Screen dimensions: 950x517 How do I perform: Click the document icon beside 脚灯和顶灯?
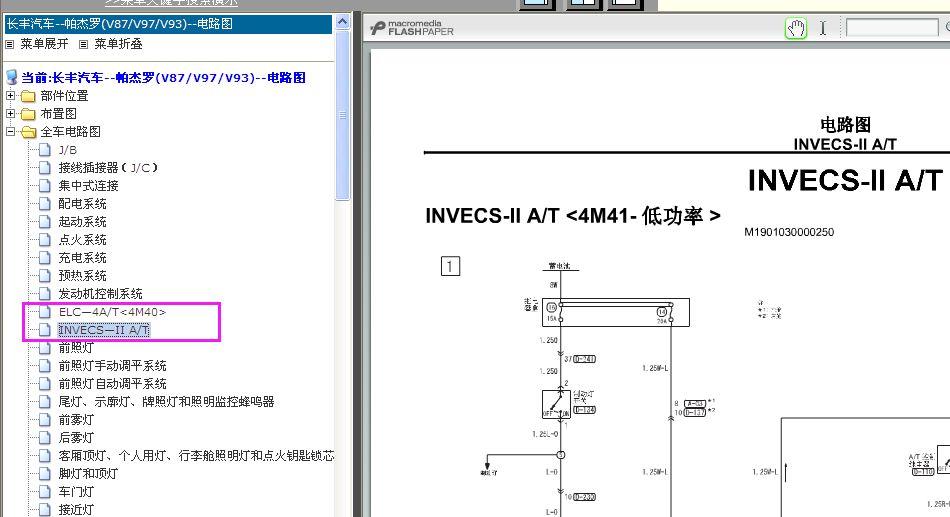(44, 473)
